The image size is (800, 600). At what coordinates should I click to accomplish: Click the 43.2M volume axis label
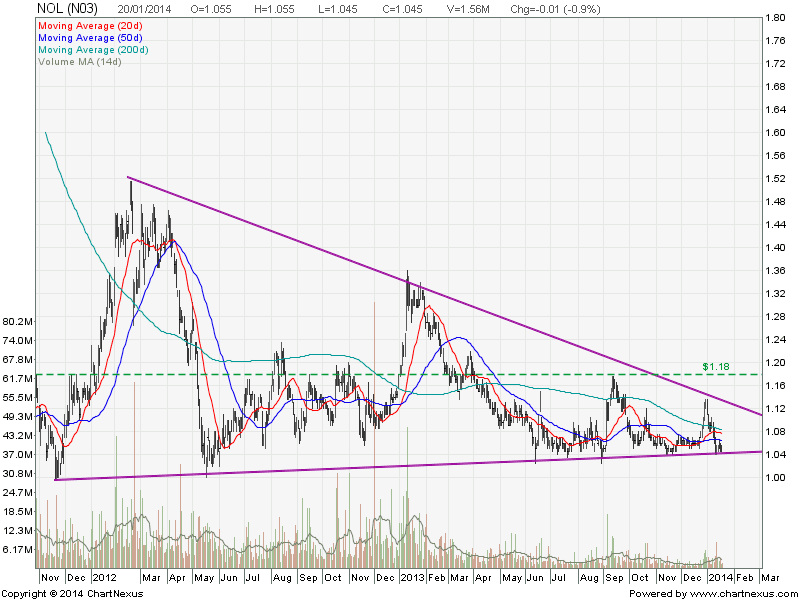click(x=18, y=435)
